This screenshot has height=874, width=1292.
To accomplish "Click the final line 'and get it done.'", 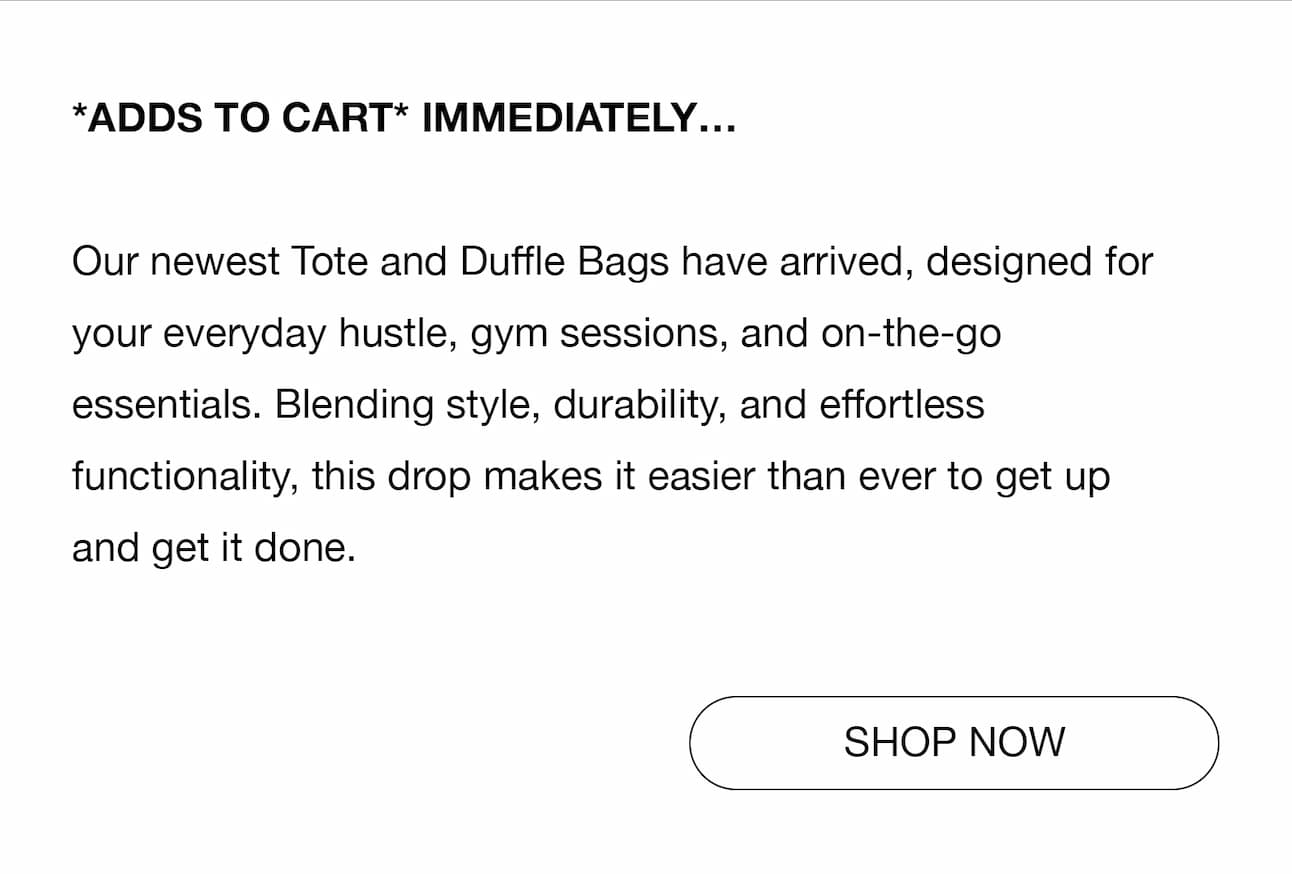I will point(214,550).
